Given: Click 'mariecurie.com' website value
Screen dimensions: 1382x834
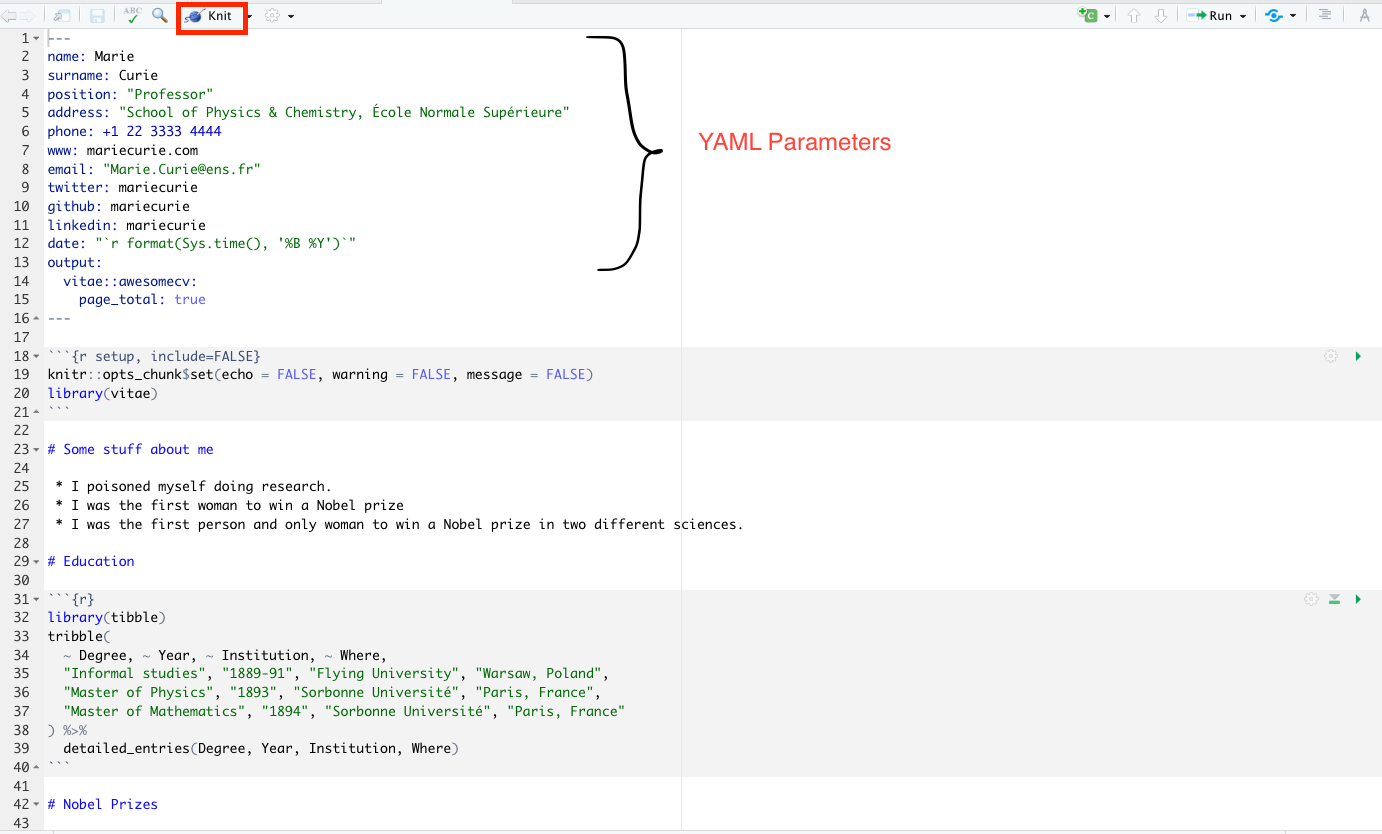Looking at the screenshot, I should (x=142, y=150).
